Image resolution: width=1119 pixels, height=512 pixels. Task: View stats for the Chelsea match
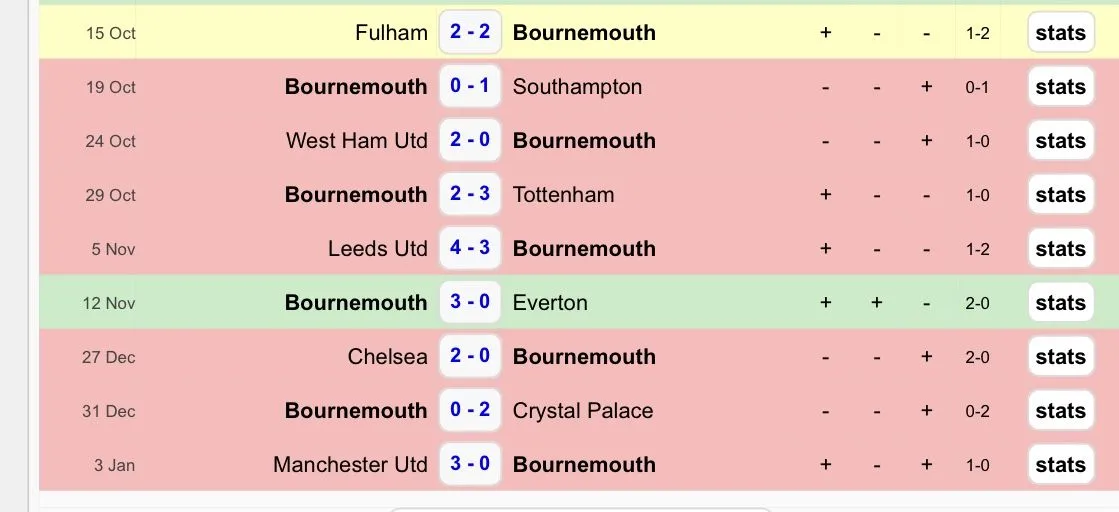coord(1060,357)
